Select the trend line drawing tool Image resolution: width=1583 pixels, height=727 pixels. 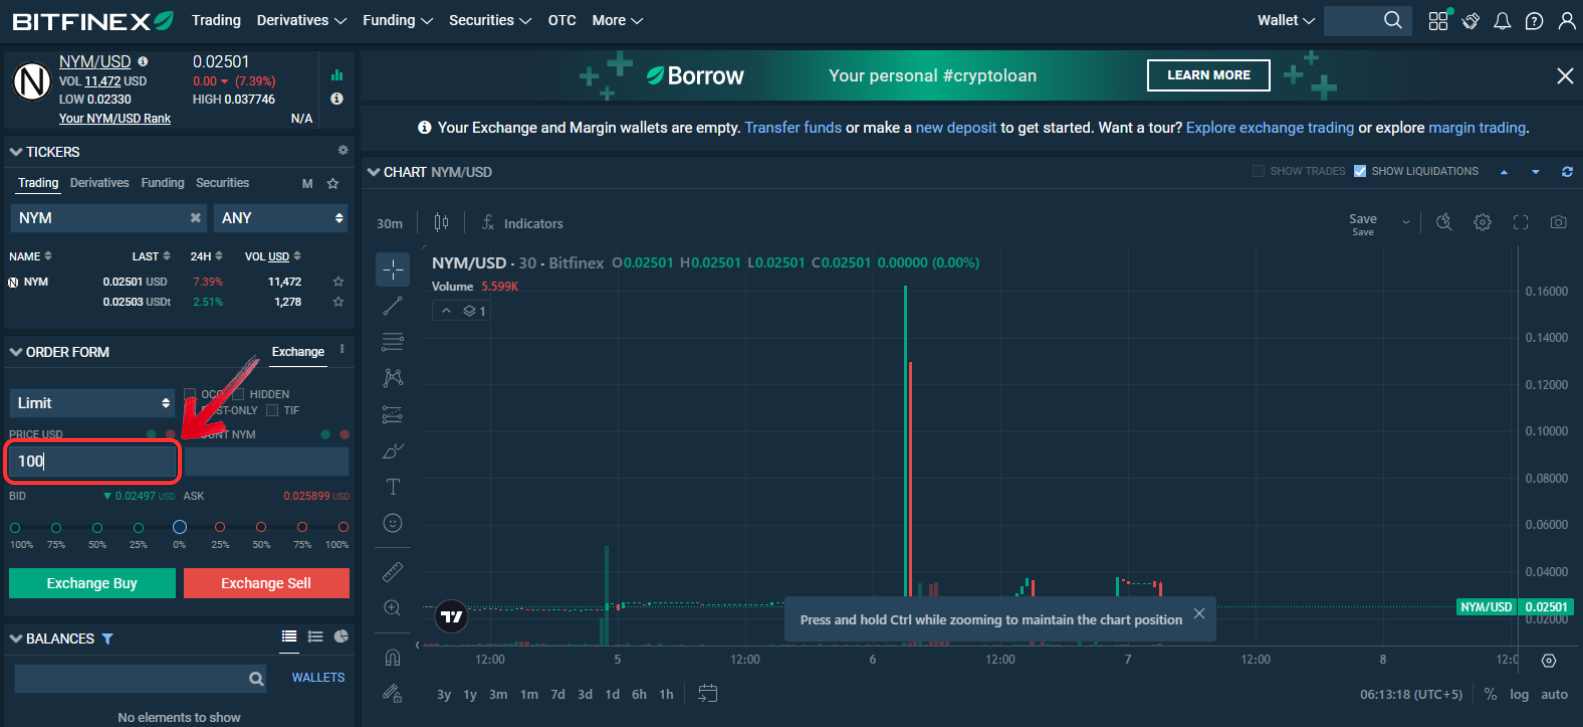pos(393,305)
